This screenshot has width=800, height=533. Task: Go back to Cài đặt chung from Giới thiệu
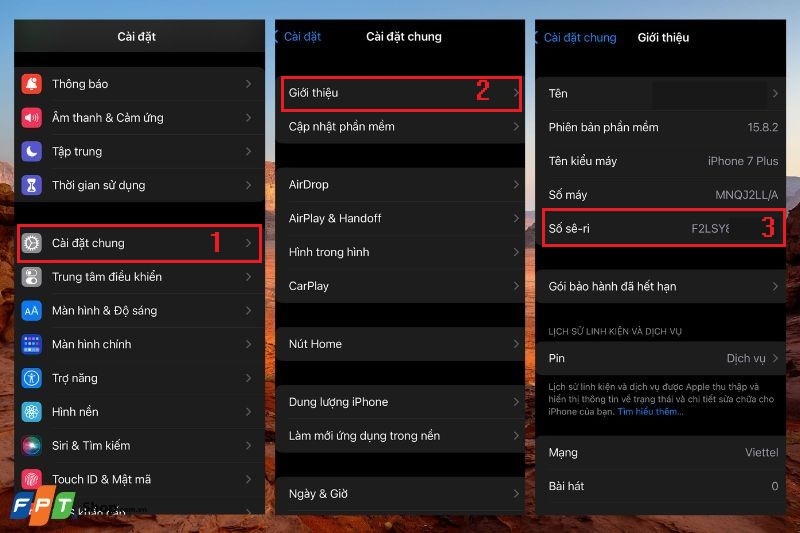576,37
